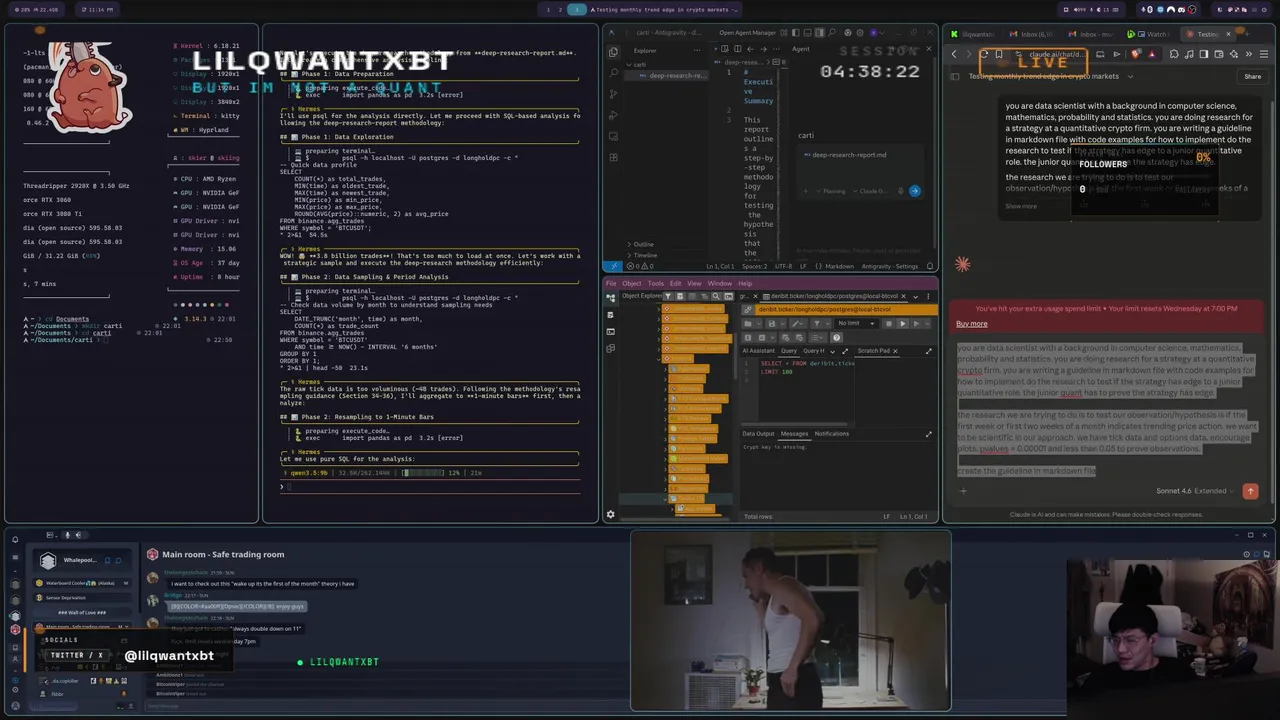The image size is (1280, 720).
Task: Collapse the carti folder in Explorer
Action: 629,65
